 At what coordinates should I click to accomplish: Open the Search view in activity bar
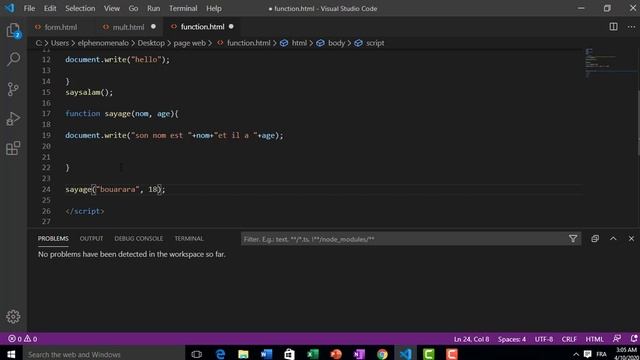pos(13,60)
